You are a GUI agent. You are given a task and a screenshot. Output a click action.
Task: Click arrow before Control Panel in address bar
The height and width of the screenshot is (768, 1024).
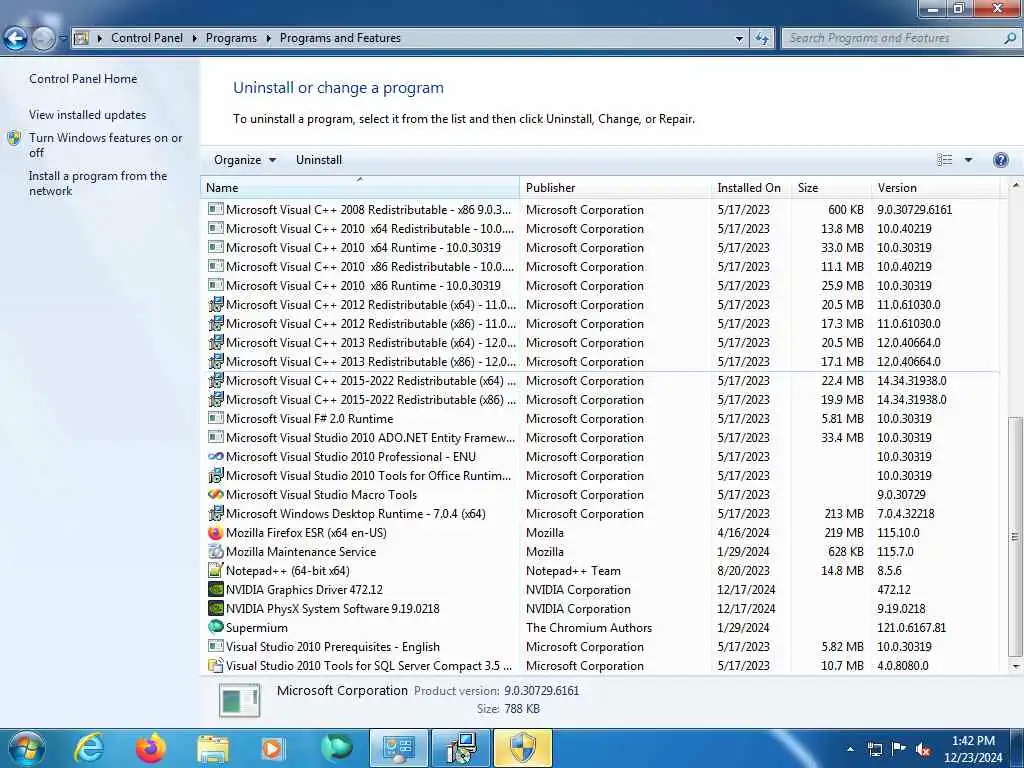coord(99,39)
